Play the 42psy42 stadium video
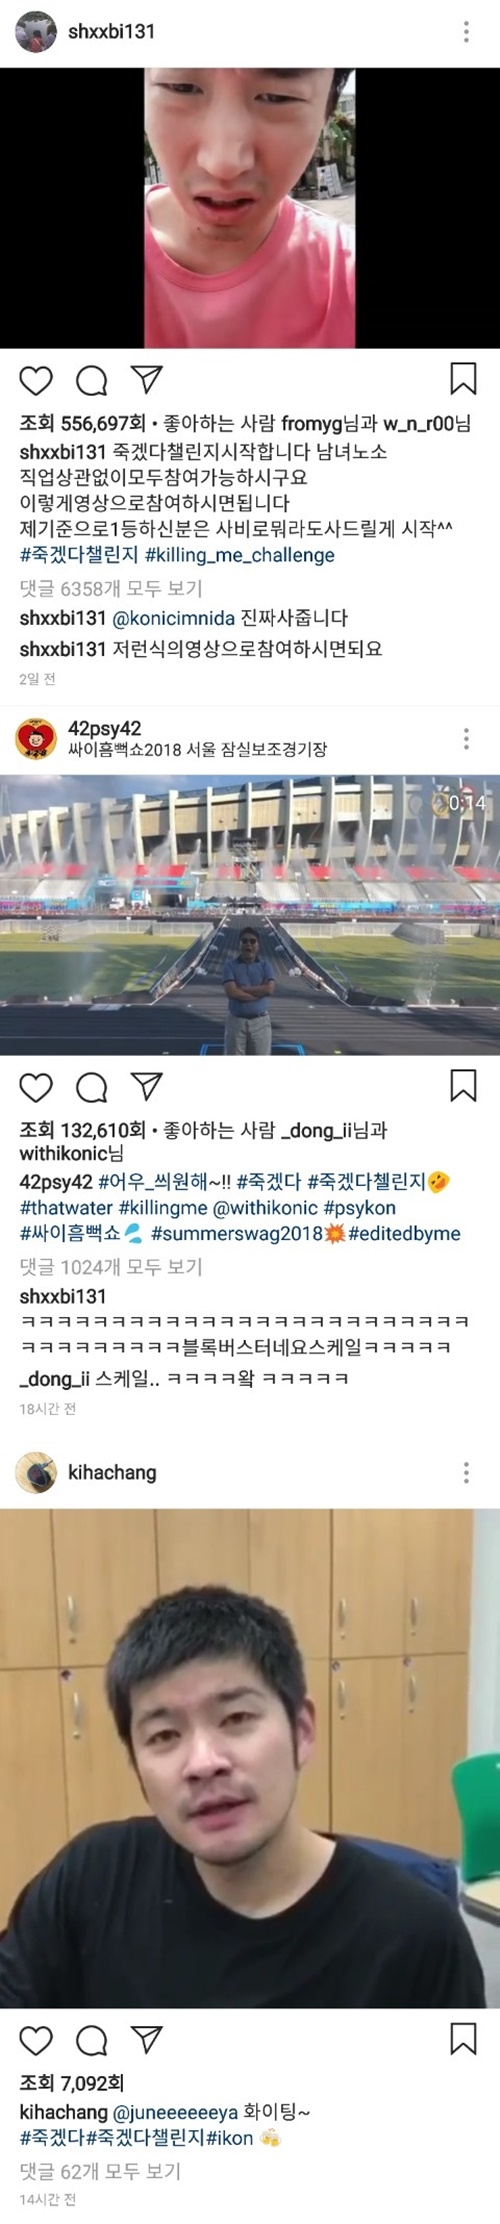Image resolution: width=500 pixels, height=2224 pixels. (x=250, y=914)
